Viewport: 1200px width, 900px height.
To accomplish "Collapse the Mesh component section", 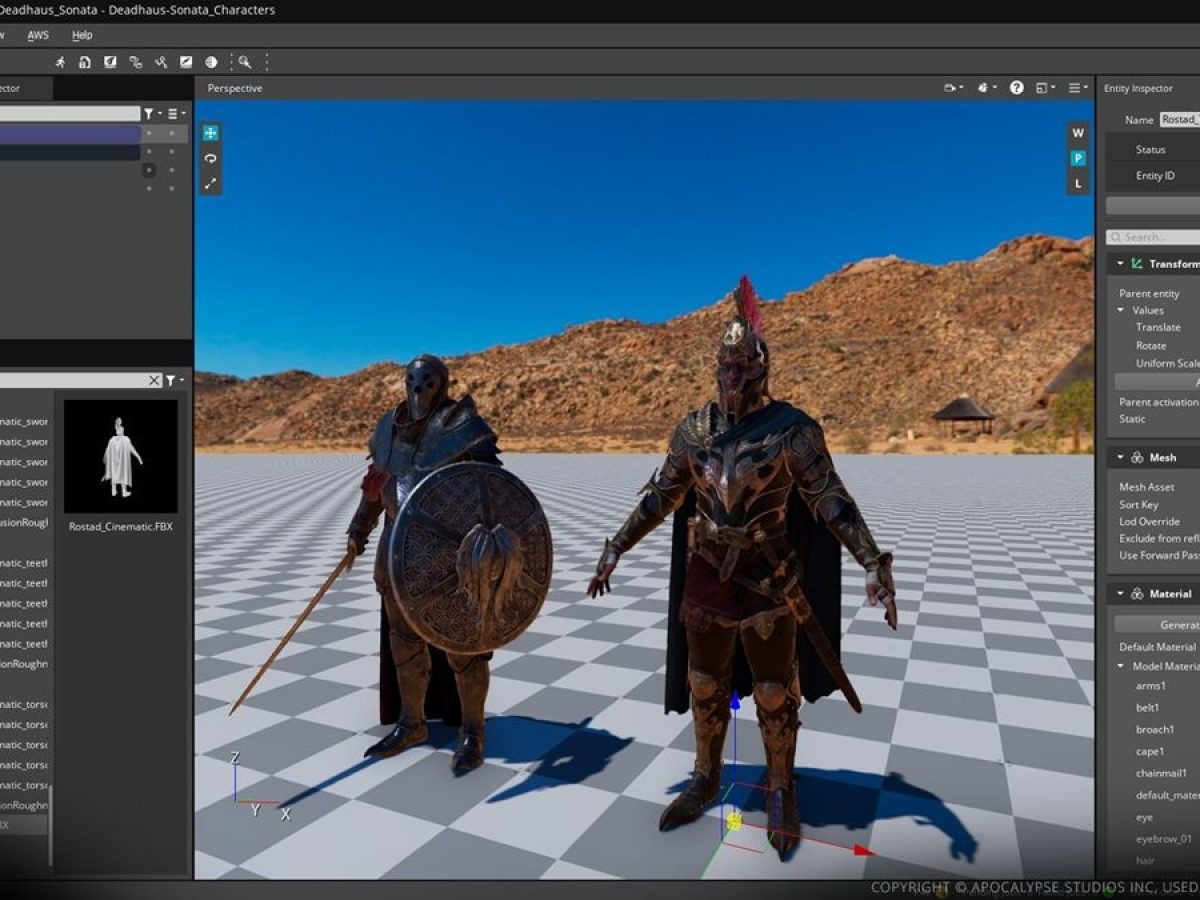I will pyautogui.click(x=1120, y=457).
